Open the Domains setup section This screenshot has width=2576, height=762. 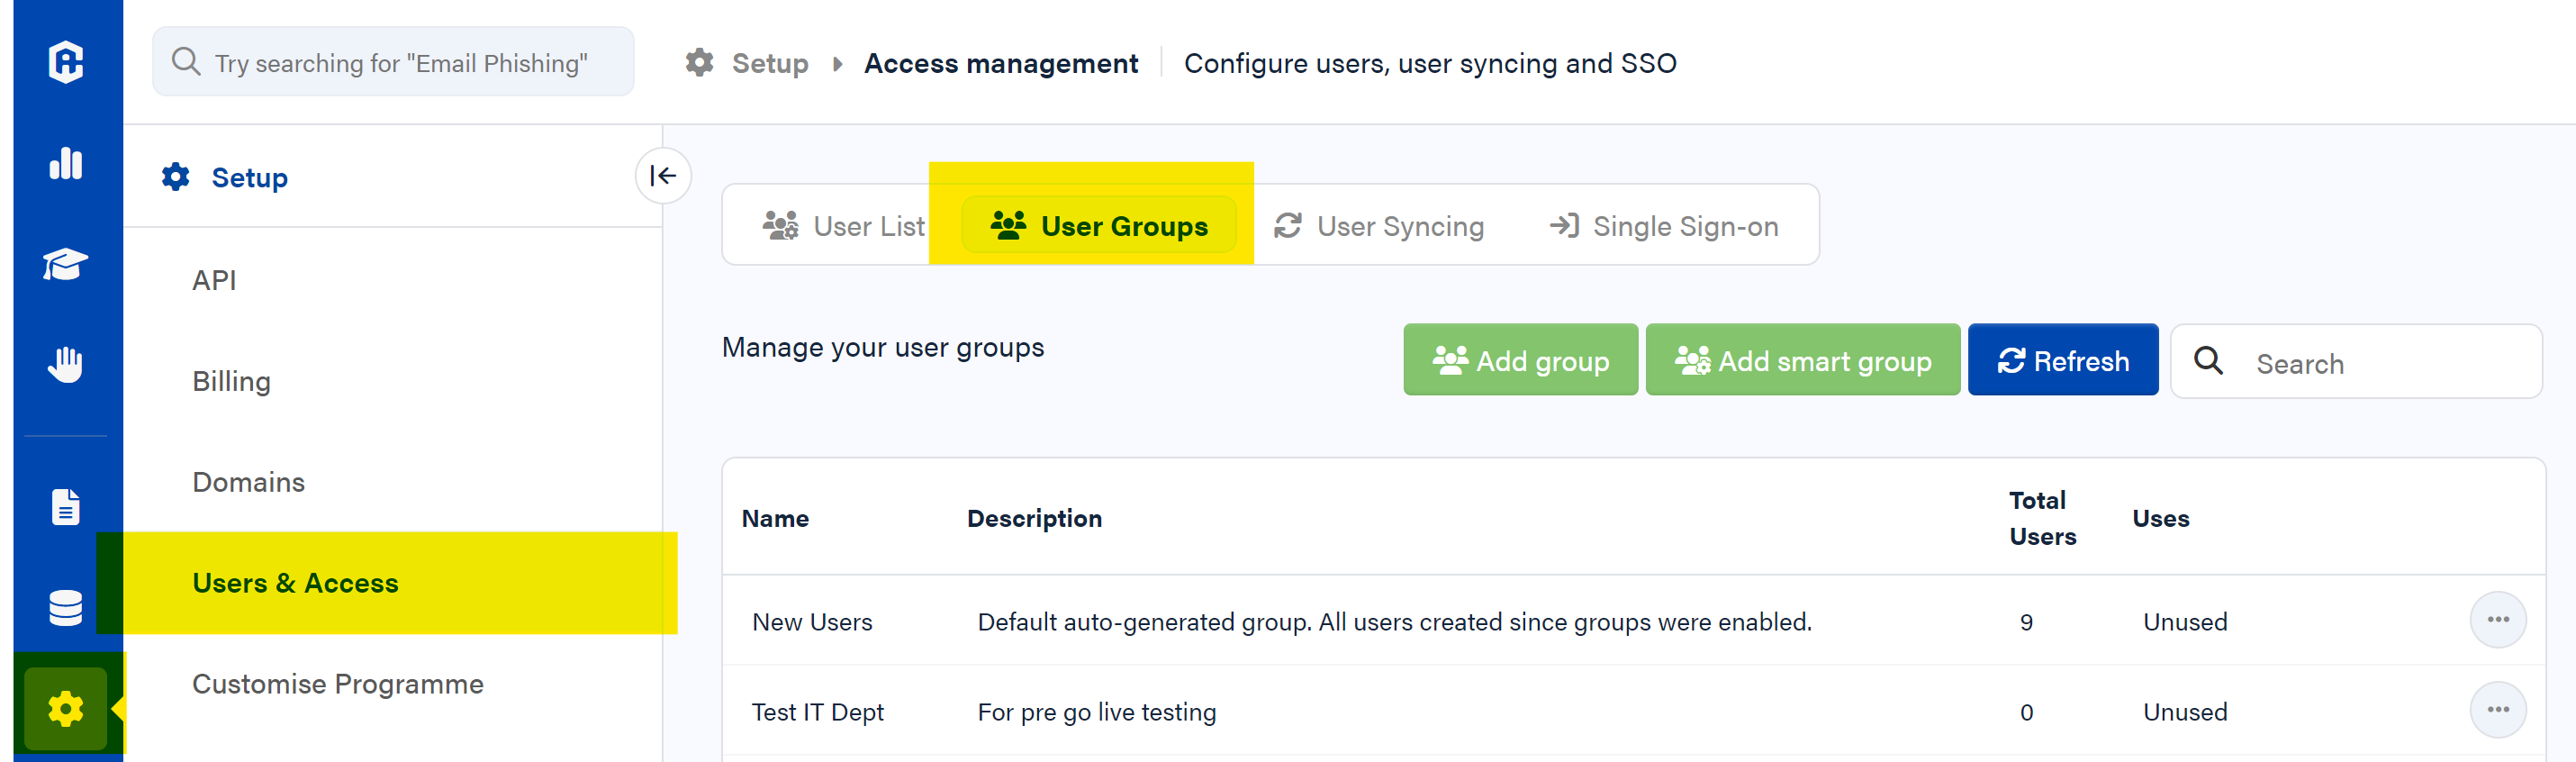(248, 482)
